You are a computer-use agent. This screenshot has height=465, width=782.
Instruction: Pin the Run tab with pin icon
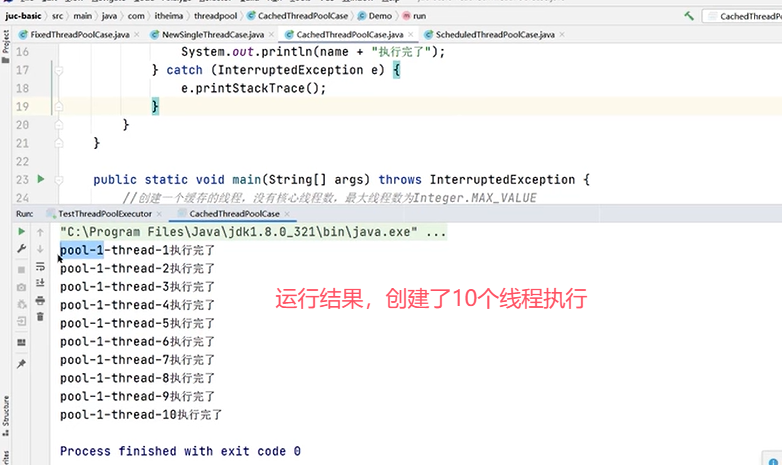tap(21, 364)
